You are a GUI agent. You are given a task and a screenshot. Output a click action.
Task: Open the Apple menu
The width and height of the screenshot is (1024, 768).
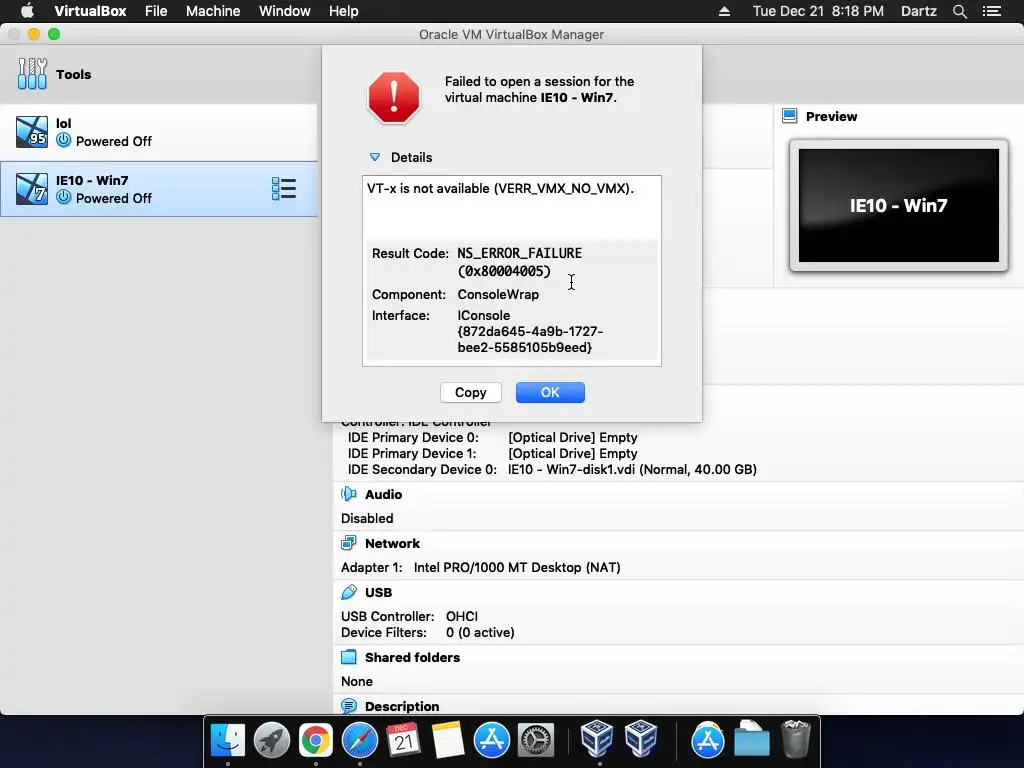pyautogui.click(x=27, y=11)
